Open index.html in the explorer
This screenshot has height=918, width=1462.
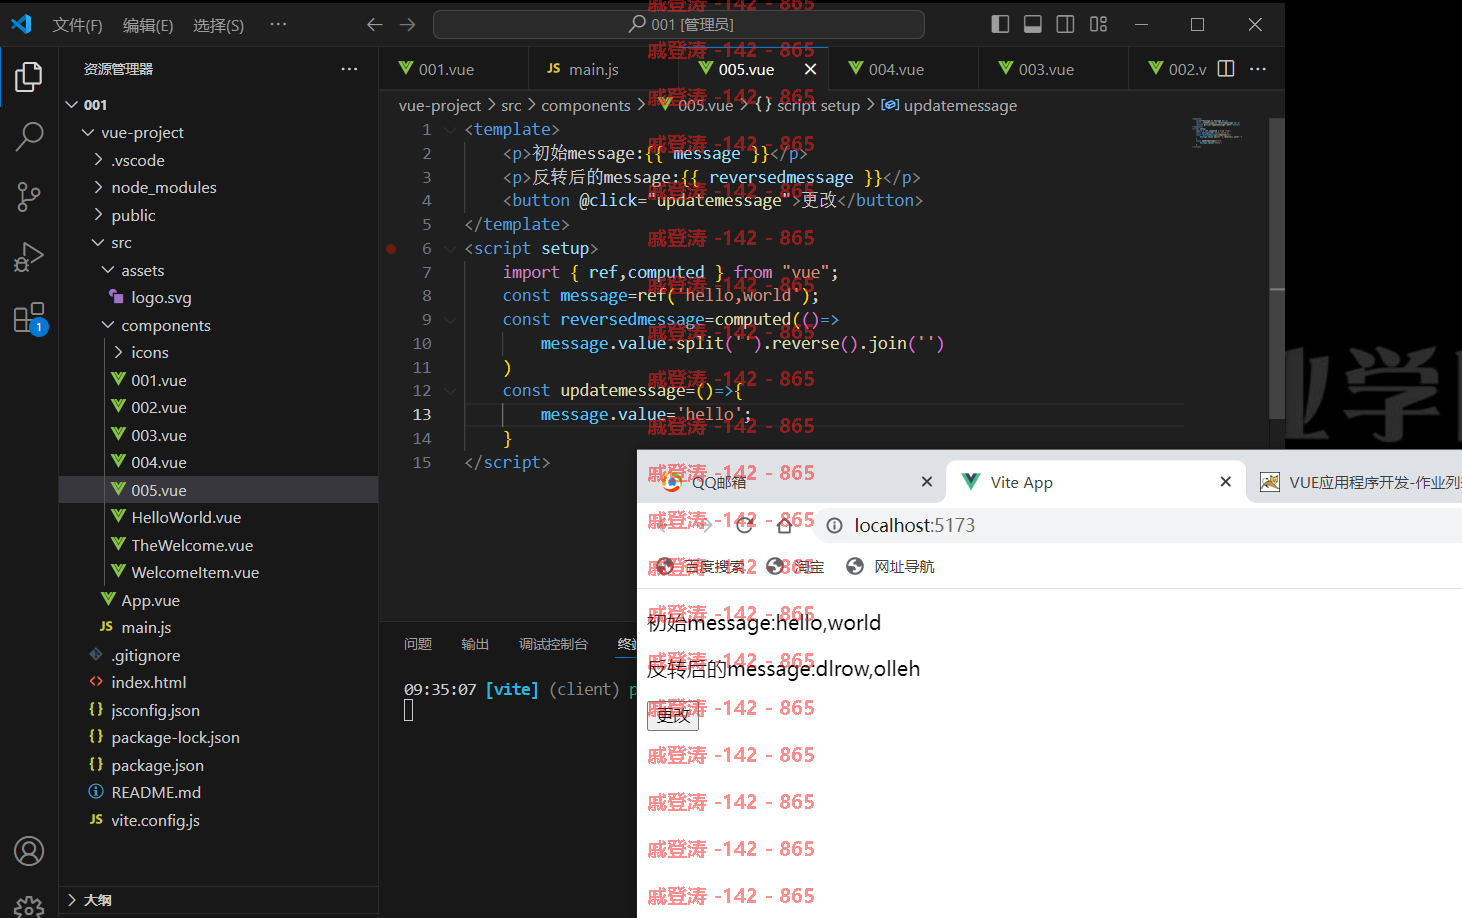coord(218,682)
